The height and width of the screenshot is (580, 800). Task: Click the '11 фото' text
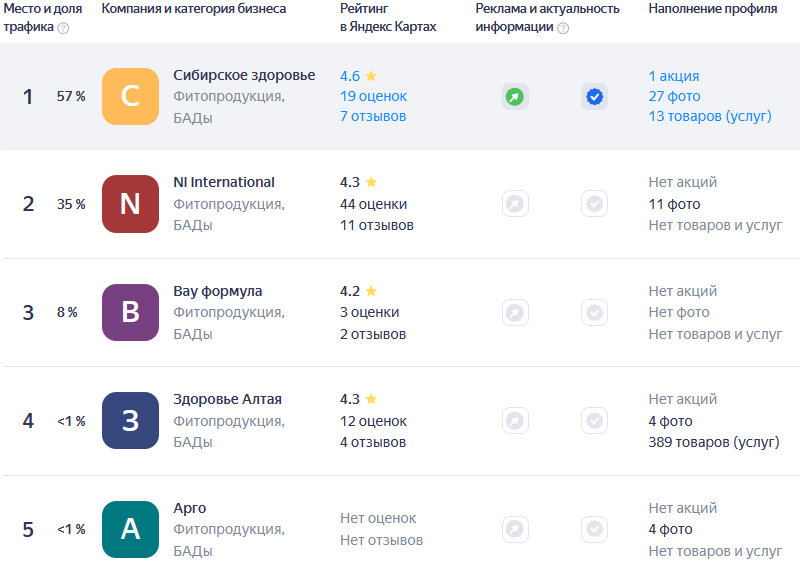(674, 204)
